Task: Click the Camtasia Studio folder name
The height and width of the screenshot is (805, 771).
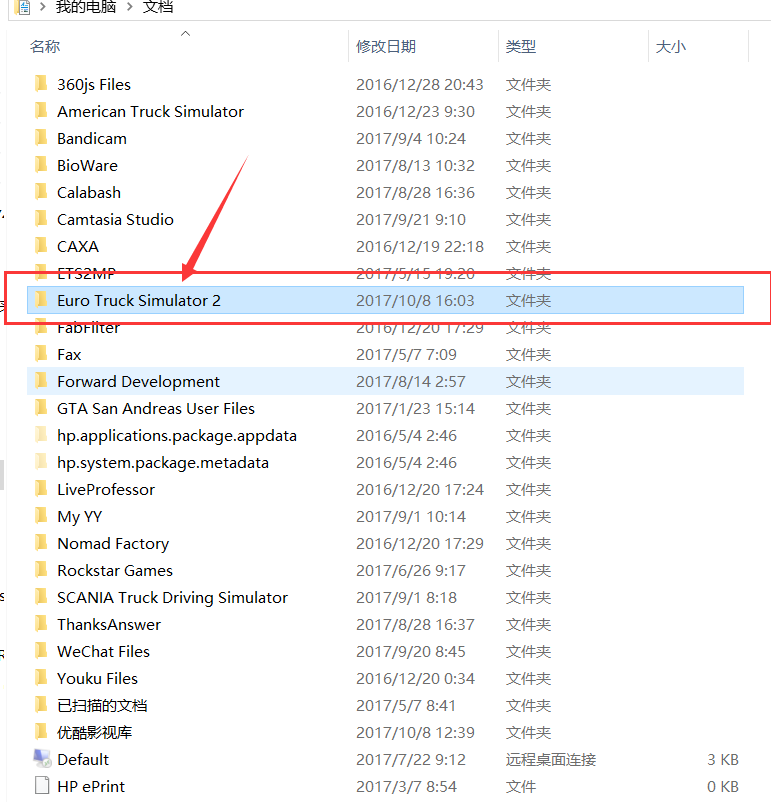Action: [115, 220]
